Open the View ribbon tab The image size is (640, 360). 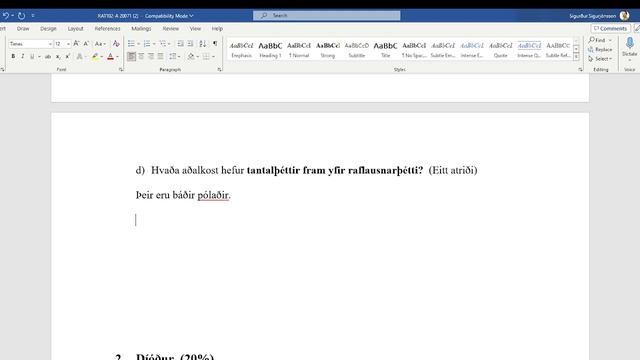195,29
